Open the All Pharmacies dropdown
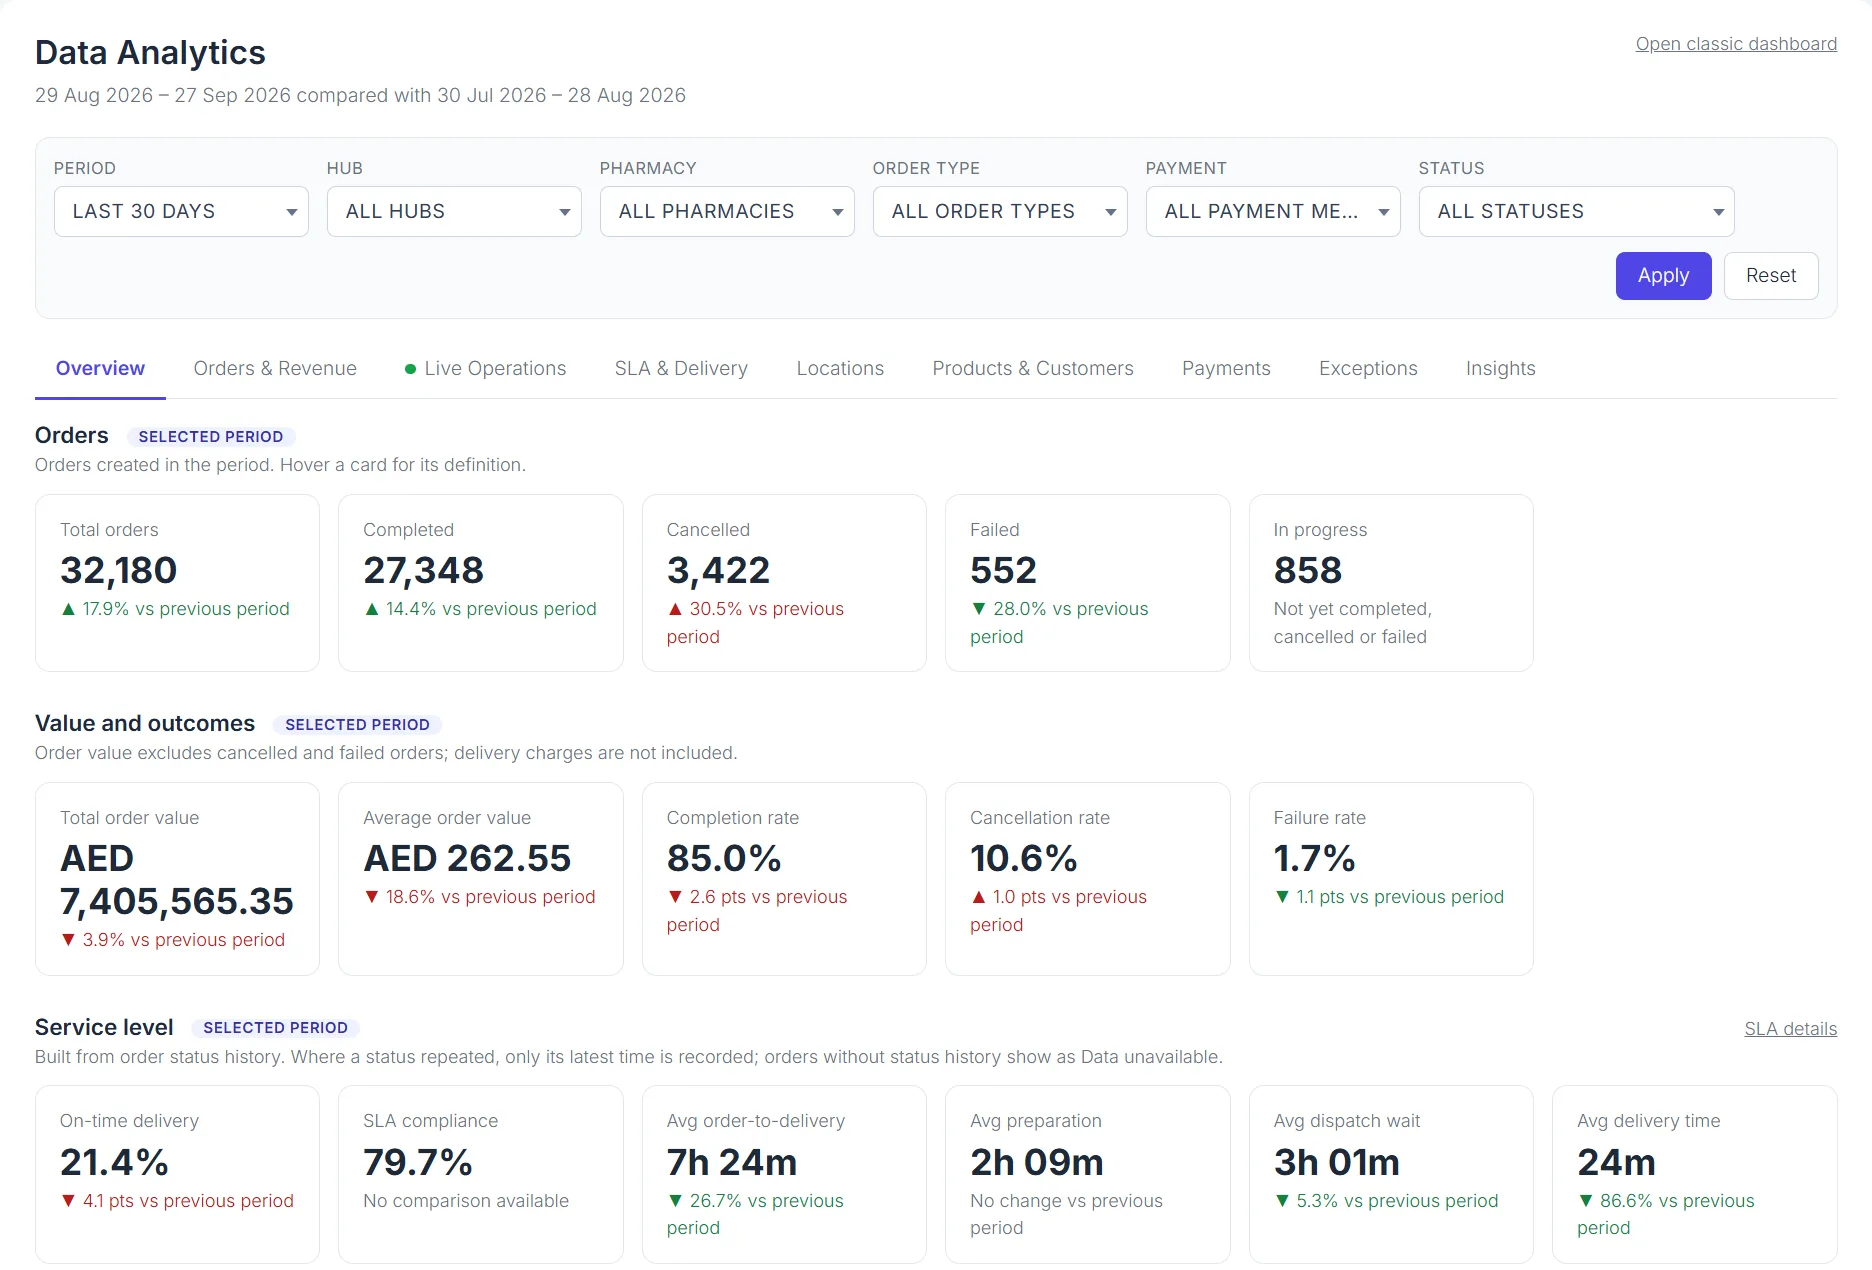Viewport: 1872px width, 1270px height. click(727, 211)
